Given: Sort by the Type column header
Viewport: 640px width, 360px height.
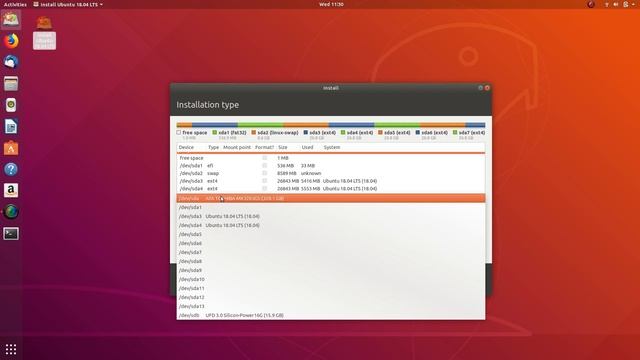Looking at the screenshot, I should pos(213,147).
